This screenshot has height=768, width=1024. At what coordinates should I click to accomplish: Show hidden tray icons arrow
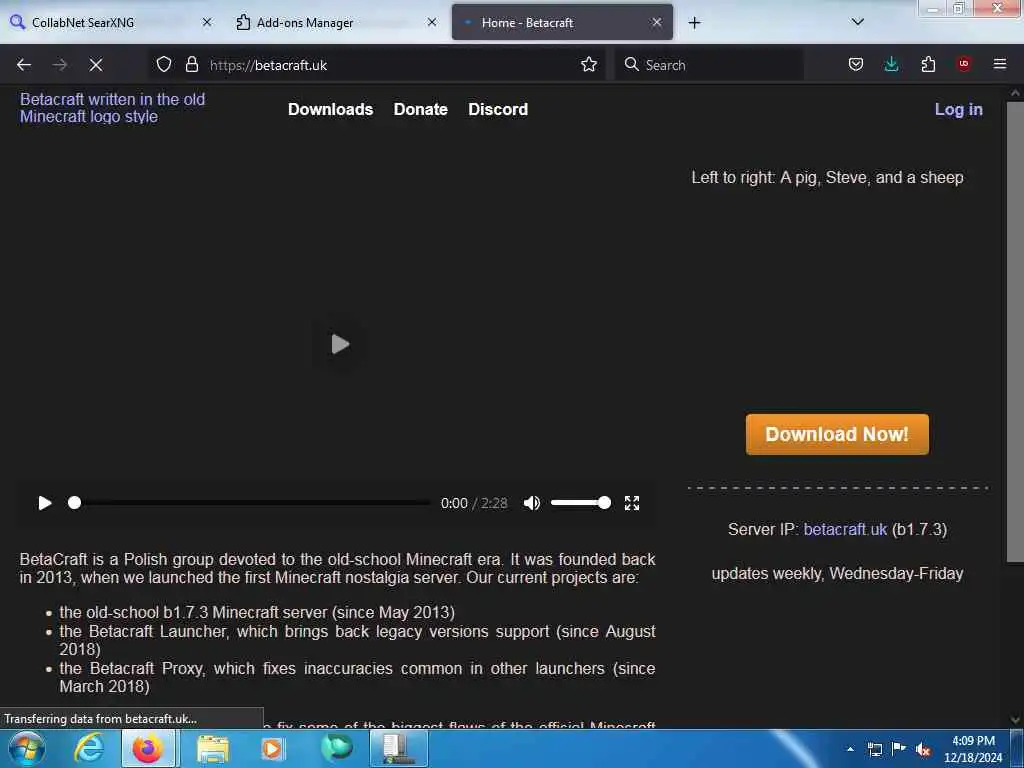click(x=850, y=749)
